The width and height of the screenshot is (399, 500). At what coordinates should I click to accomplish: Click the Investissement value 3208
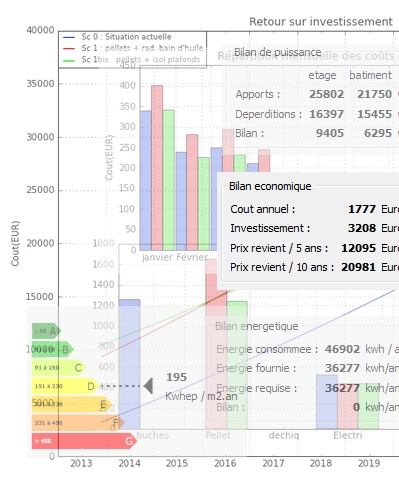click(362, 228)
